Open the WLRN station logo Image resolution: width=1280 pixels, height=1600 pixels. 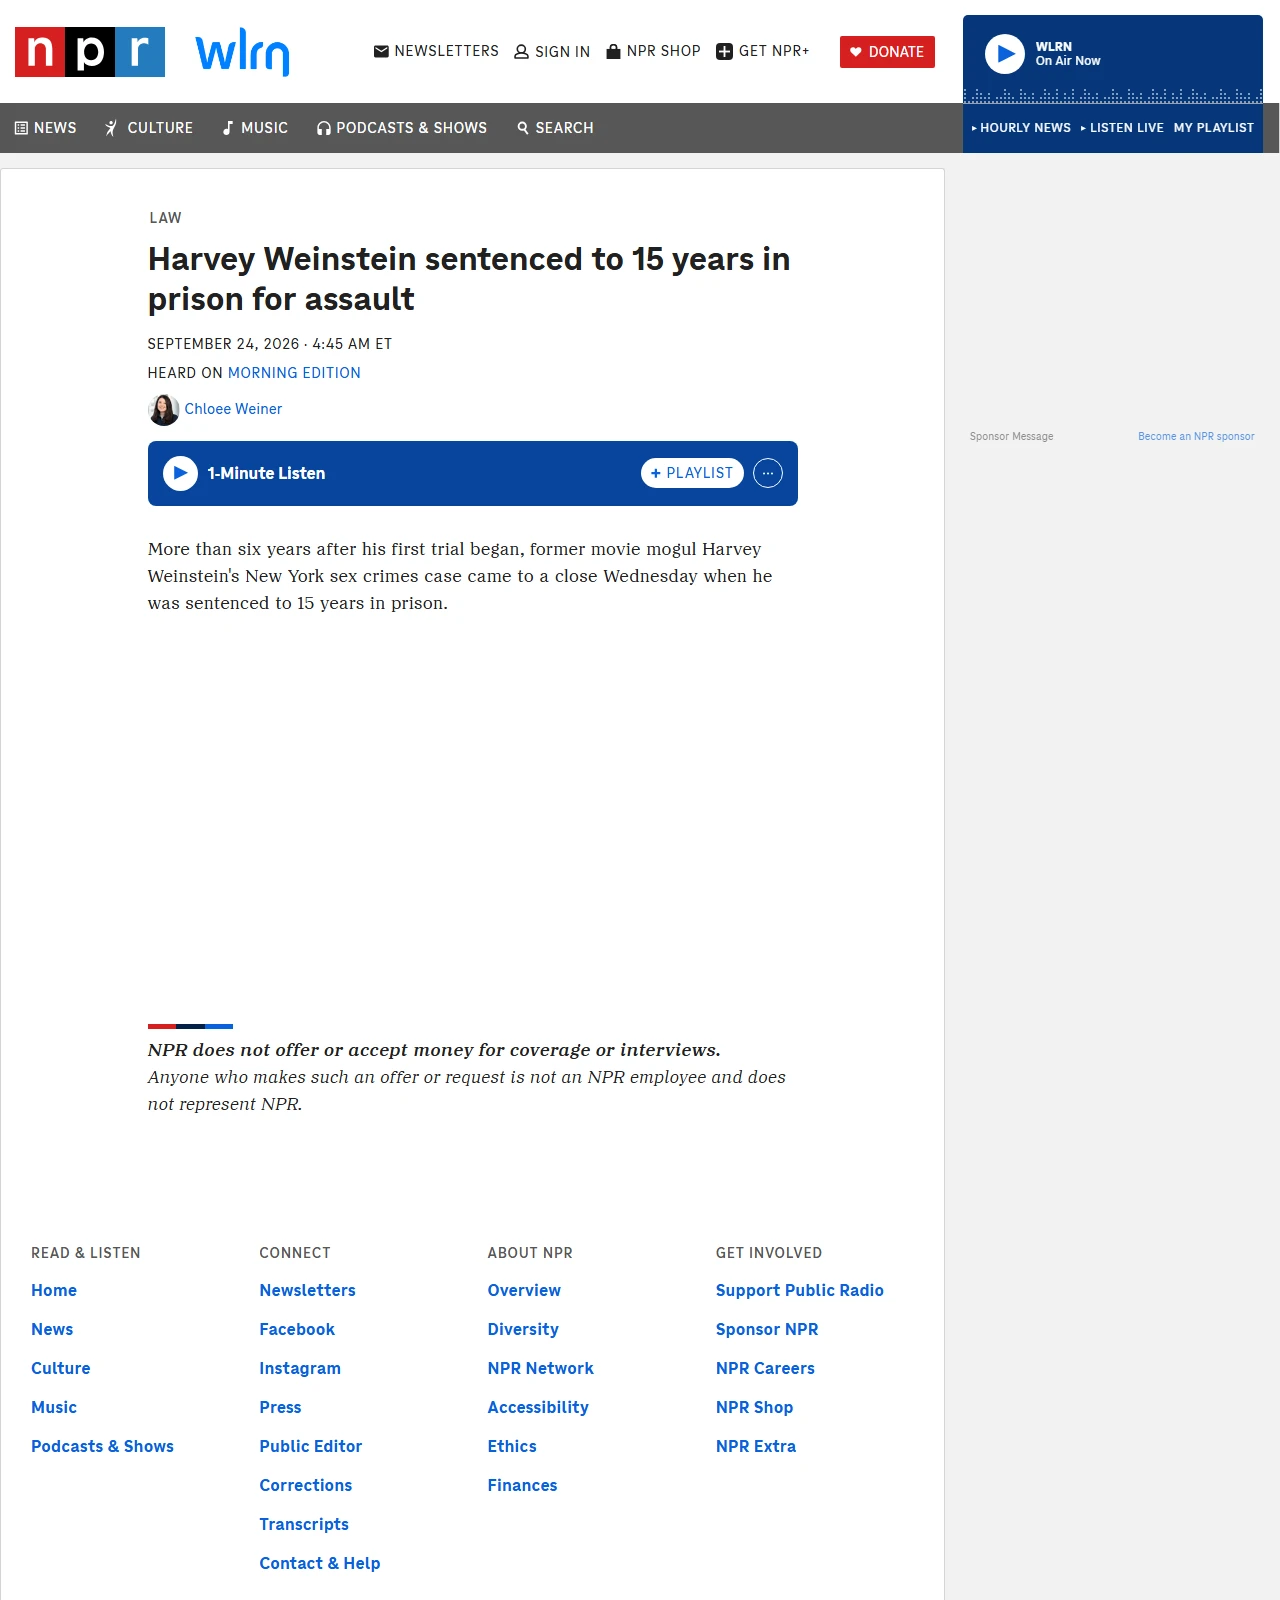point(243,53)
